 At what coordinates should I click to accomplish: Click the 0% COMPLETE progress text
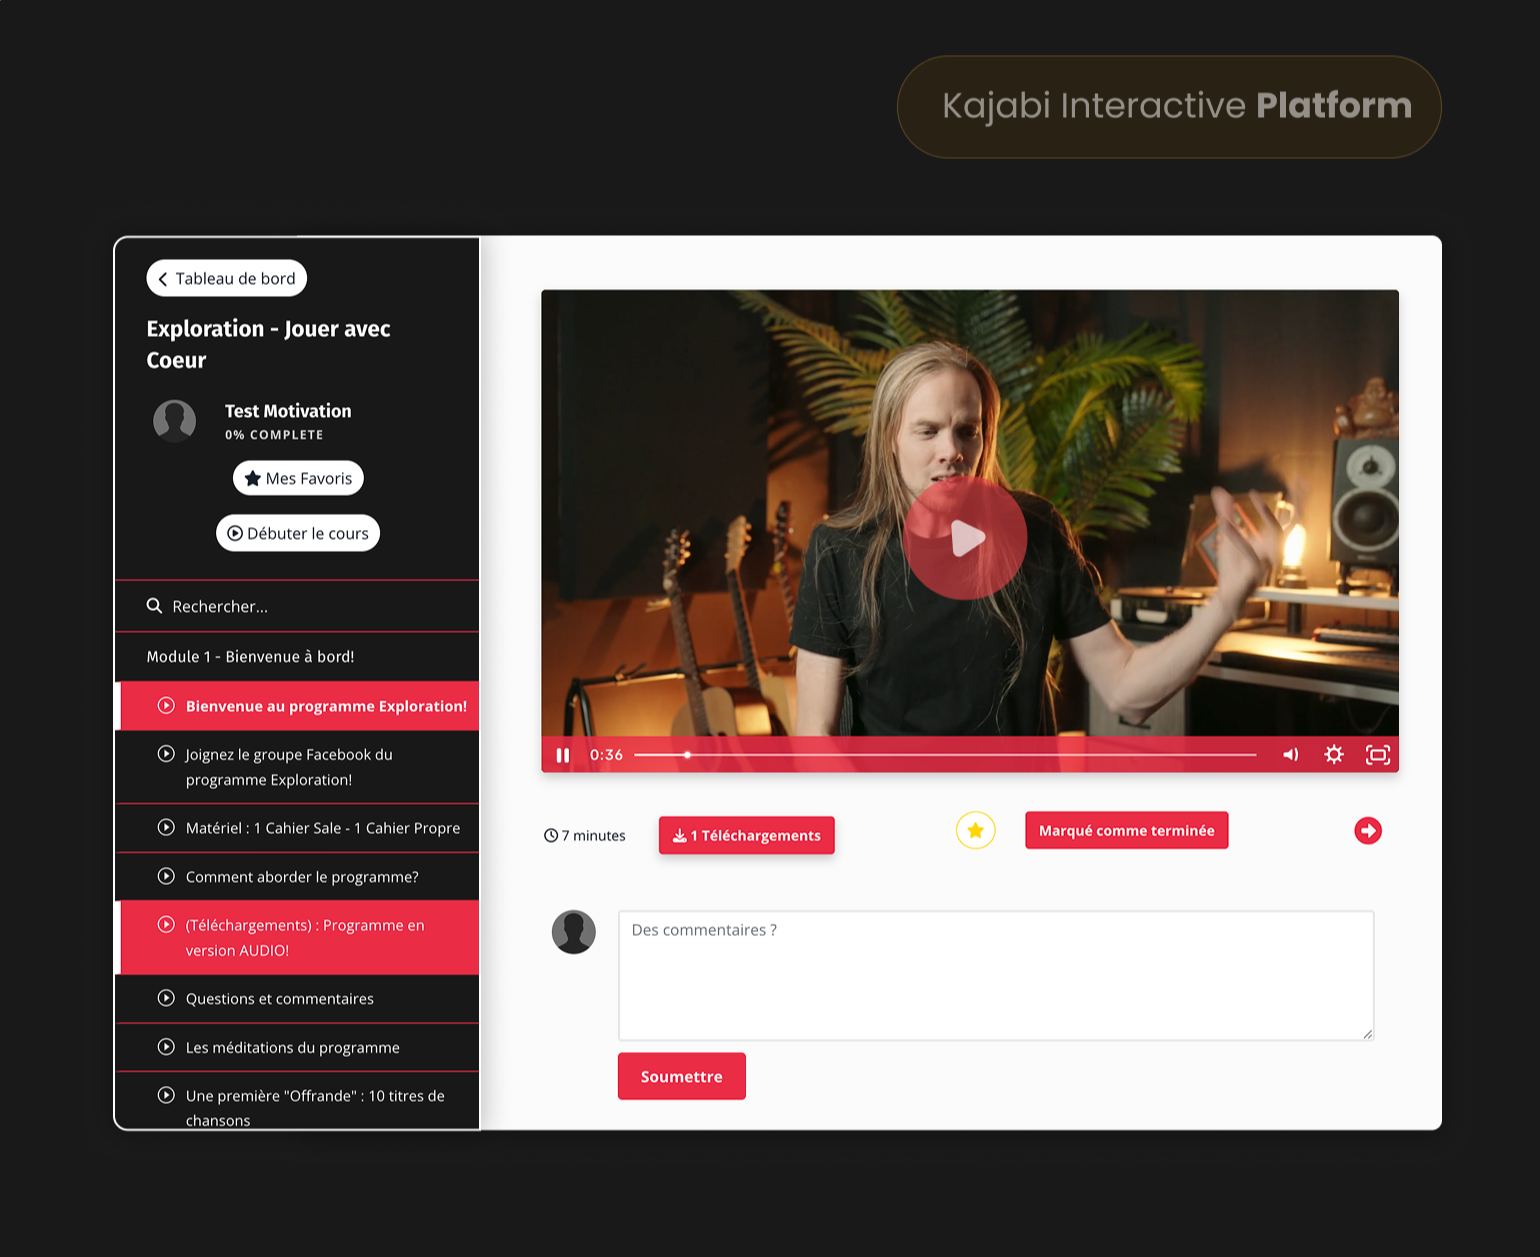pyautogui.click(x=274, y=435)
